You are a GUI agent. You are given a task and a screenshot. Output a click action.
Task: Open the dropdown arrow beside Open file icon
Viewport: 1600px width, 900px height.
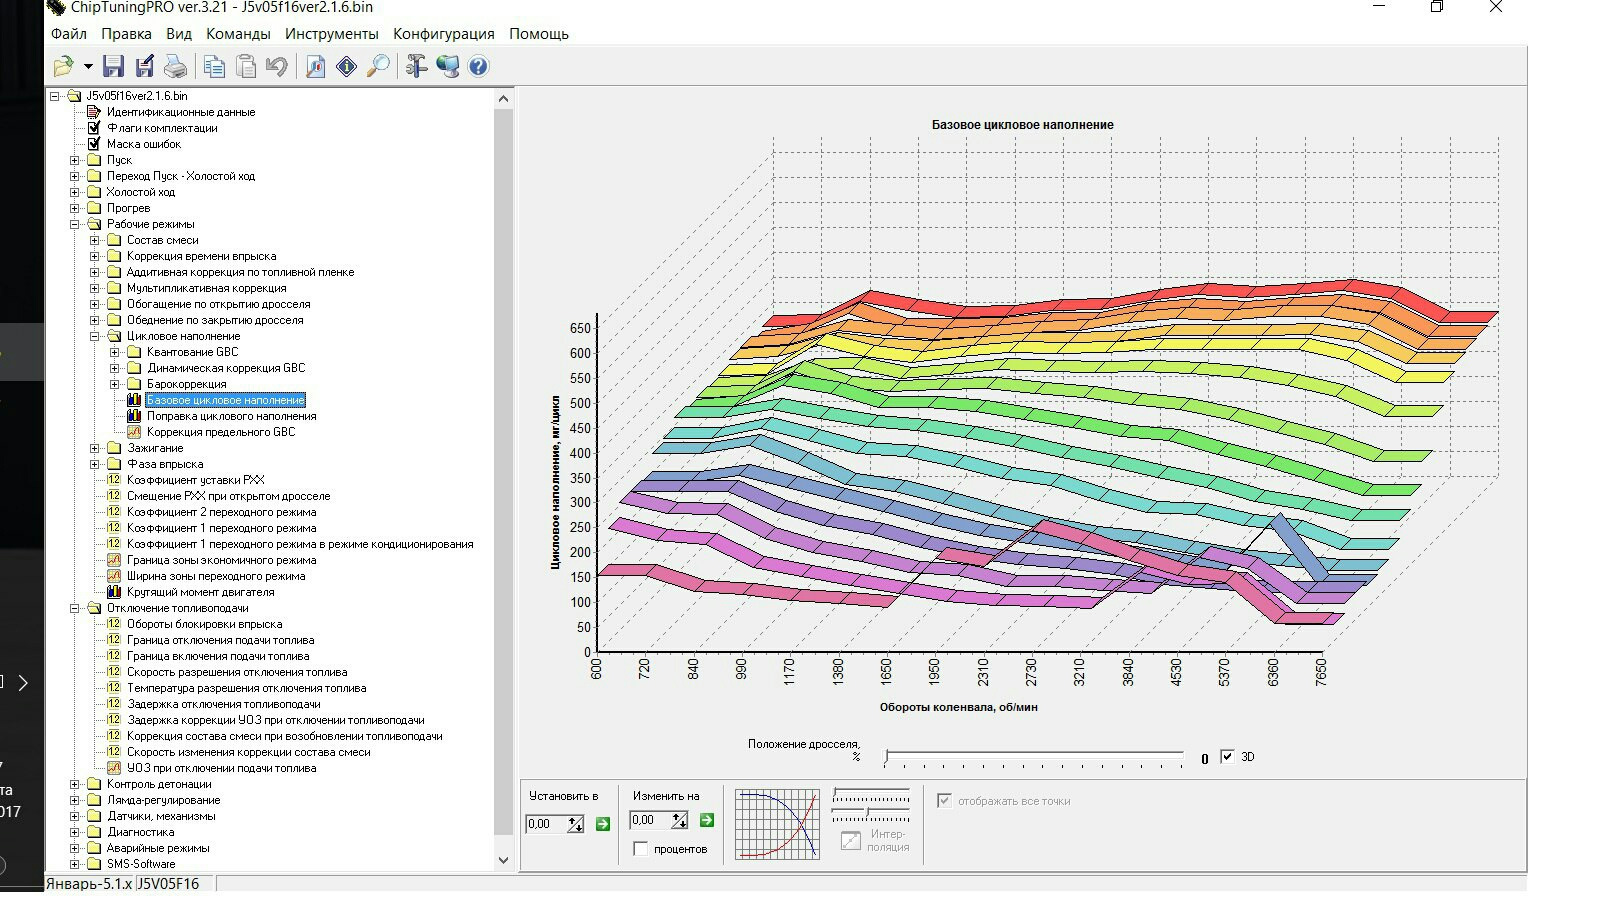tap(88, 67)
